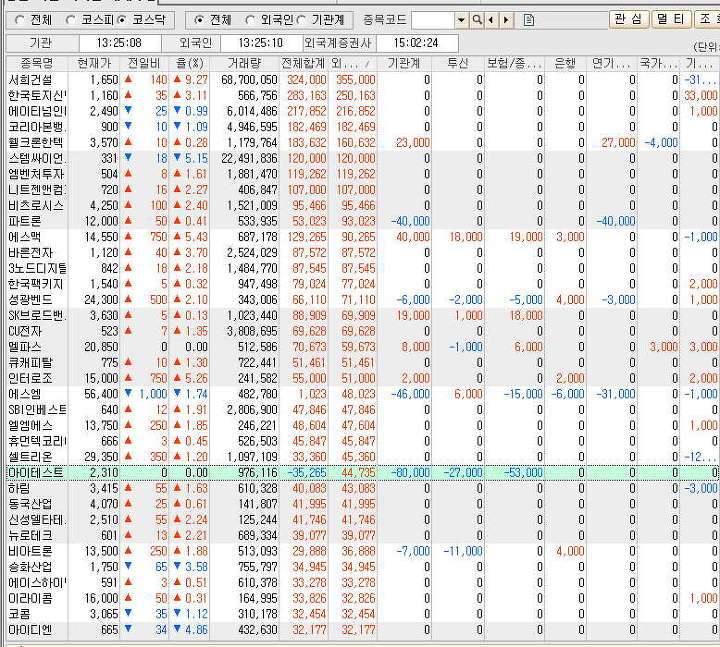Select the 에스엠 stock name
This screenshot has width=720, height=647.
[x=25, y=394]
